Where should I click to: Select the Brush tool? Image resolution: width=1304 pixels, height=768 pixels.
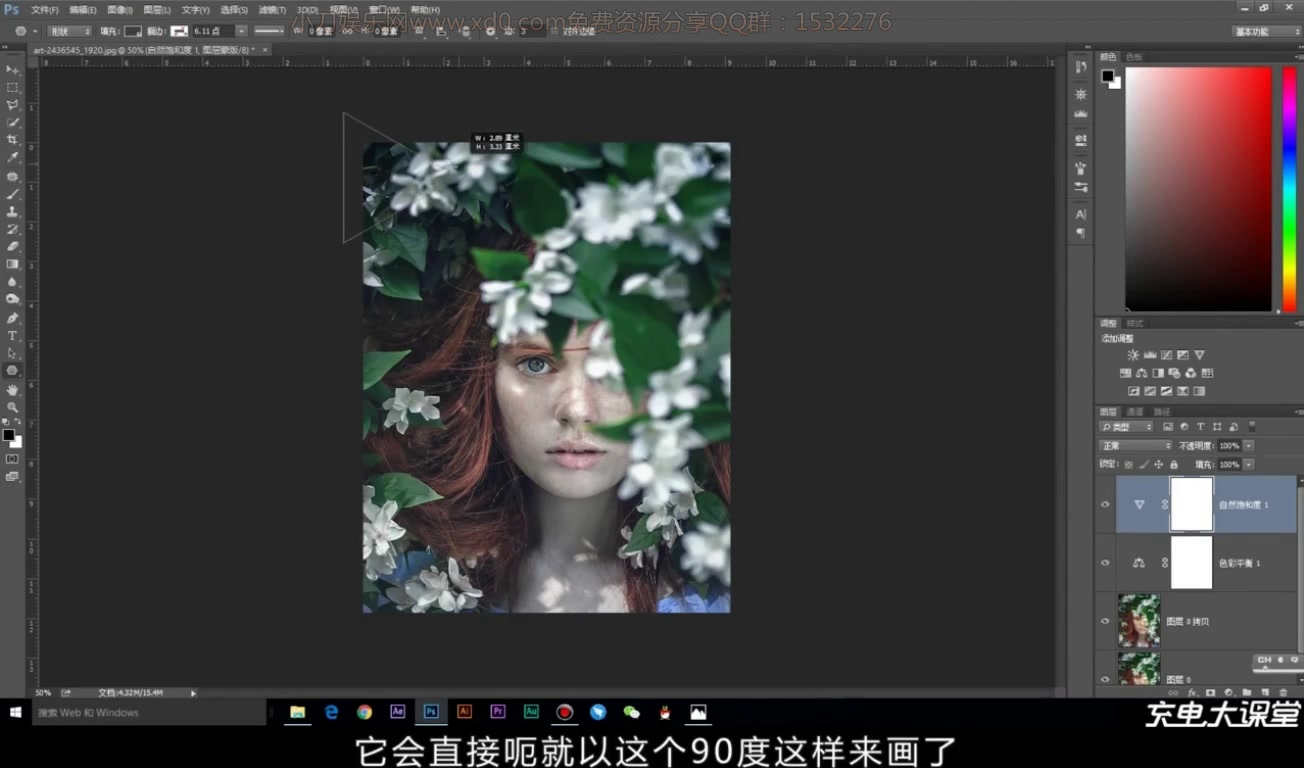[13, 193]
